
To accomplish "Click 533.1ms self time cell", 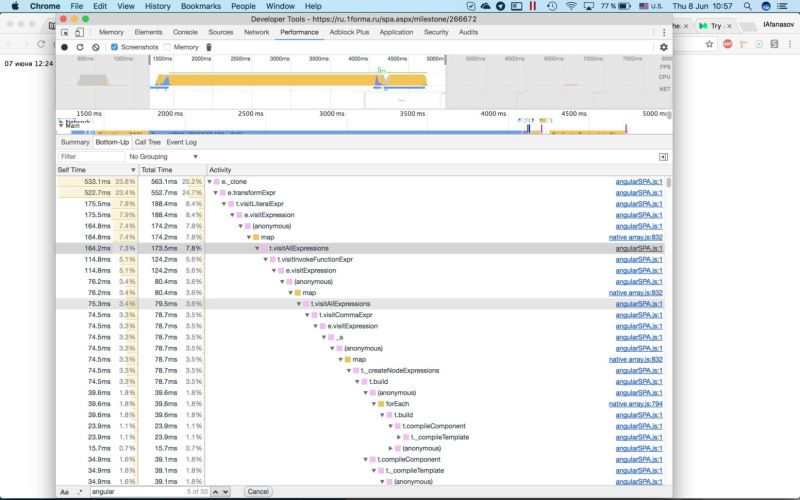I will (x=97, y=182).
